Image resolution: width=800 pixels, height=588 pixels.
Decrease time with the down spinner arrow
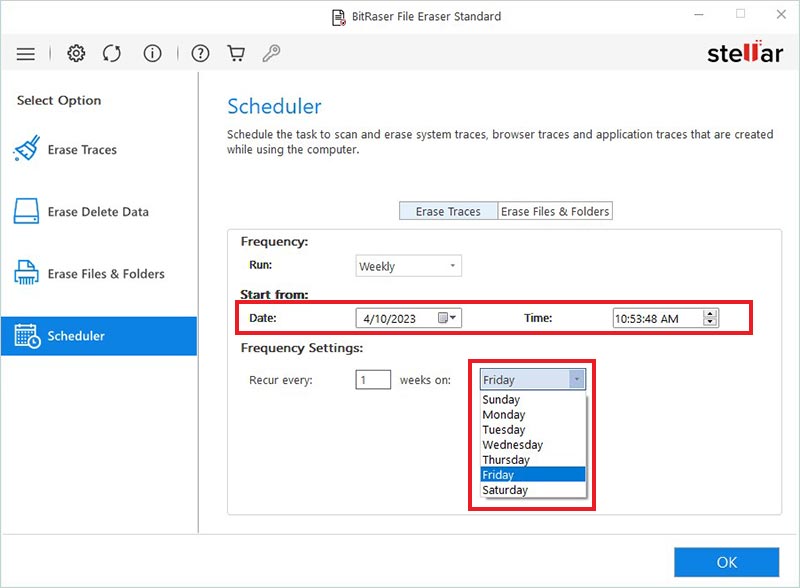point(710,322)
